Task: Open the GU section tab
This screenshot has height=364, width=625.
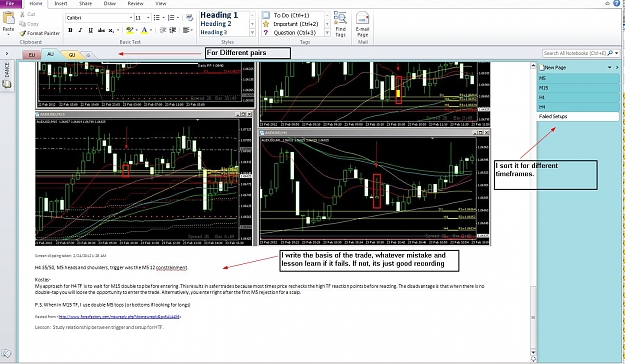Action: (72, 55)
